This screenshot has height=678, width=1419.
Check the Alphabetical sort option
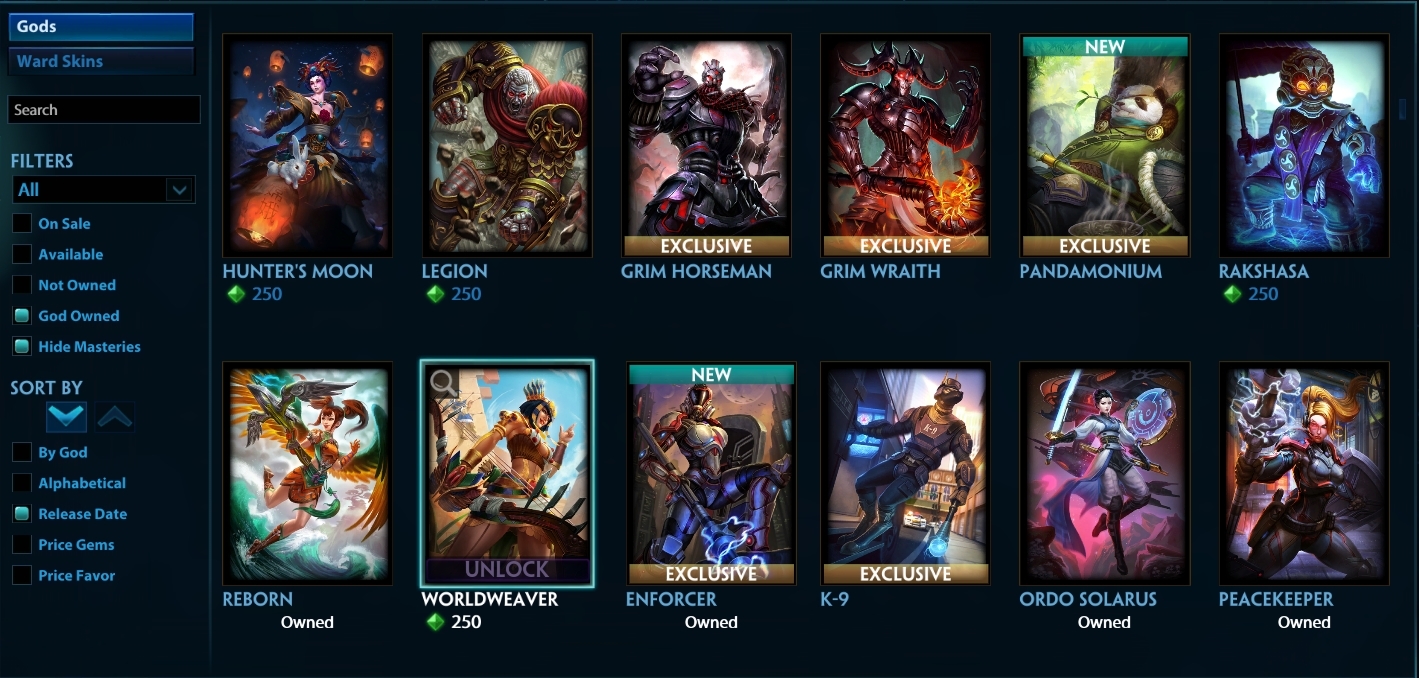point(21,483)
